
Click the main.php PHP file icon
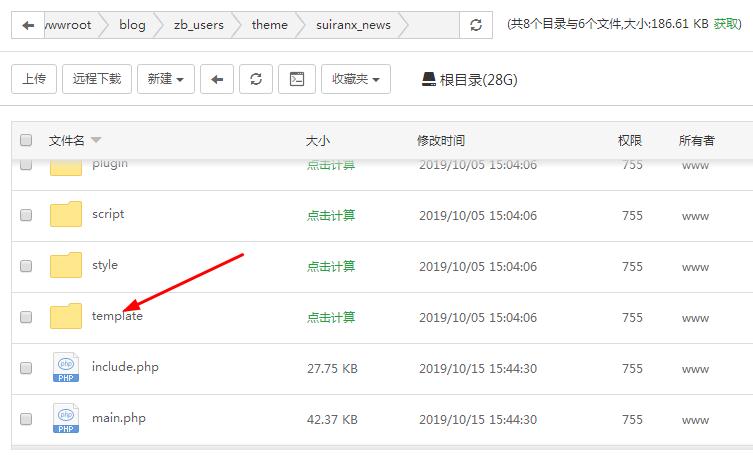pos(66,418)
